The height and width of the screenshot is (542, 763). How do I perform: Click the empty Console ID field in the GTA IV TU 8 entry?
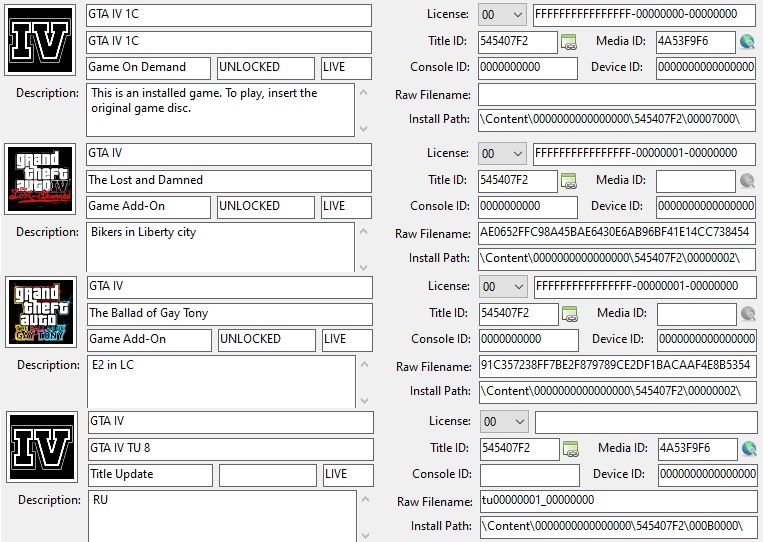pyautogui.click(x=529, y=475)
